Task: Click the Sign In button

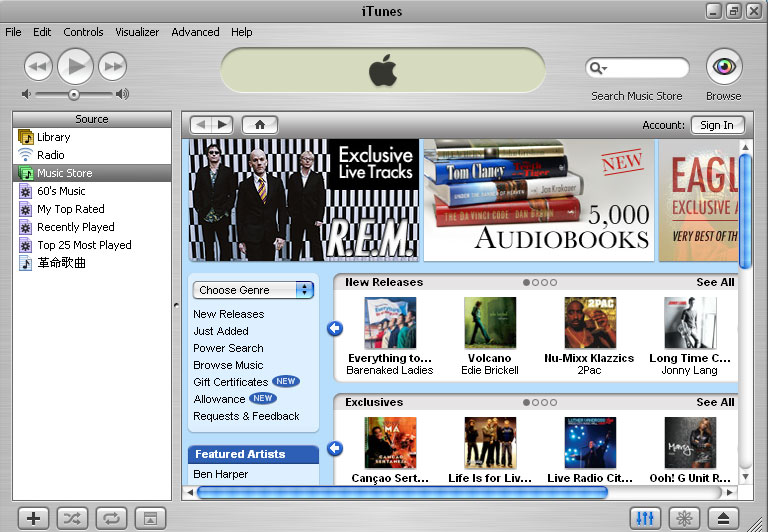Action: coord(718,125)
